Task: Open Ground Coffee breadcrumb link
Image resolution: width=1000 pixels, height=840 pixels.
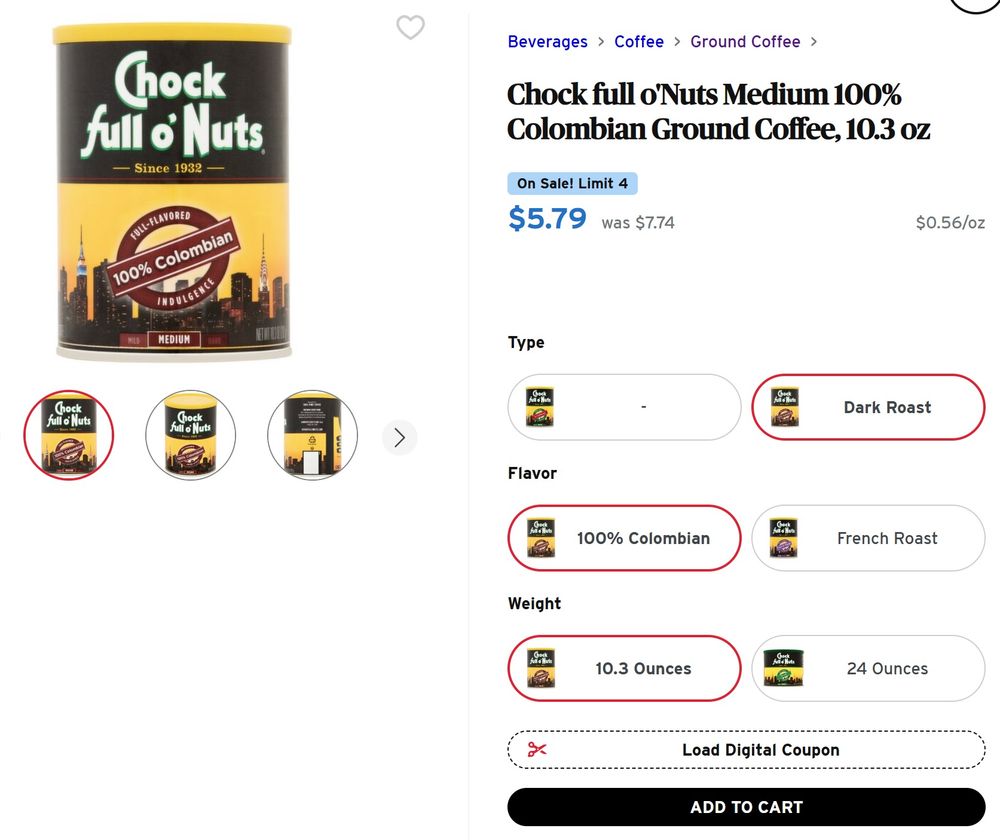Action: click(x=745, y=42)
